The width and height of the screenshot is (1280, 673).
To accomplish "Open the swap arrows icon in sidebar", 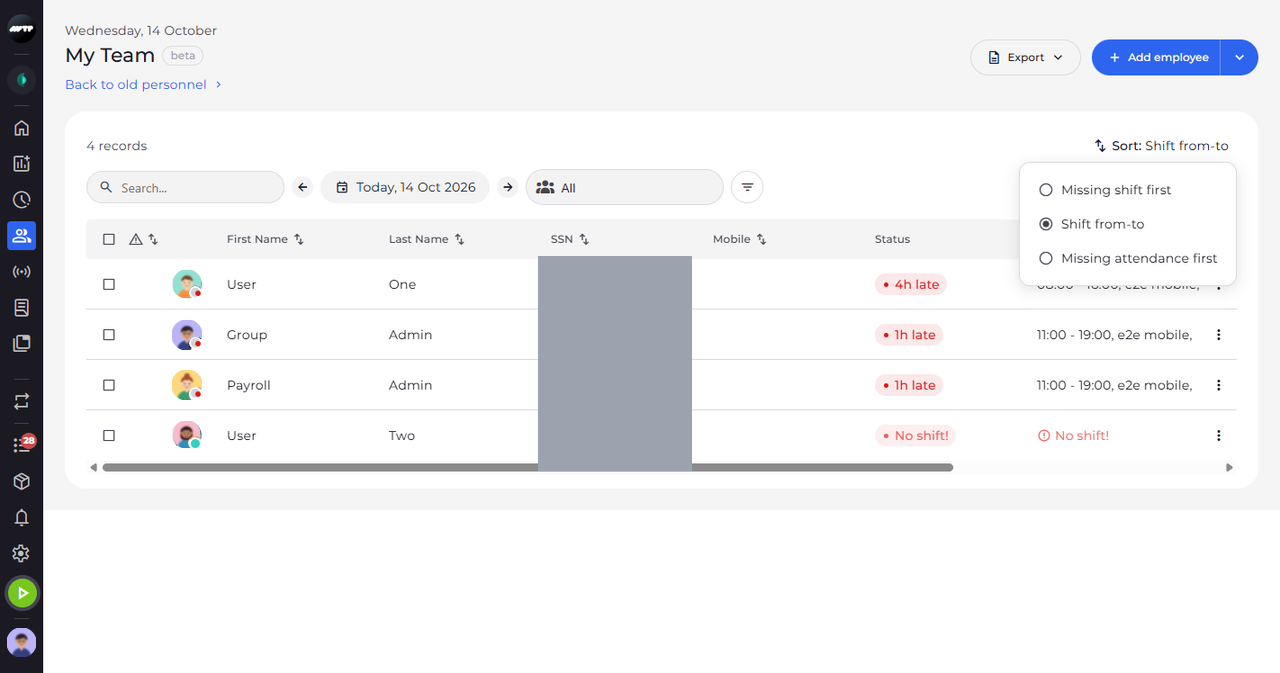I will 21,401.
